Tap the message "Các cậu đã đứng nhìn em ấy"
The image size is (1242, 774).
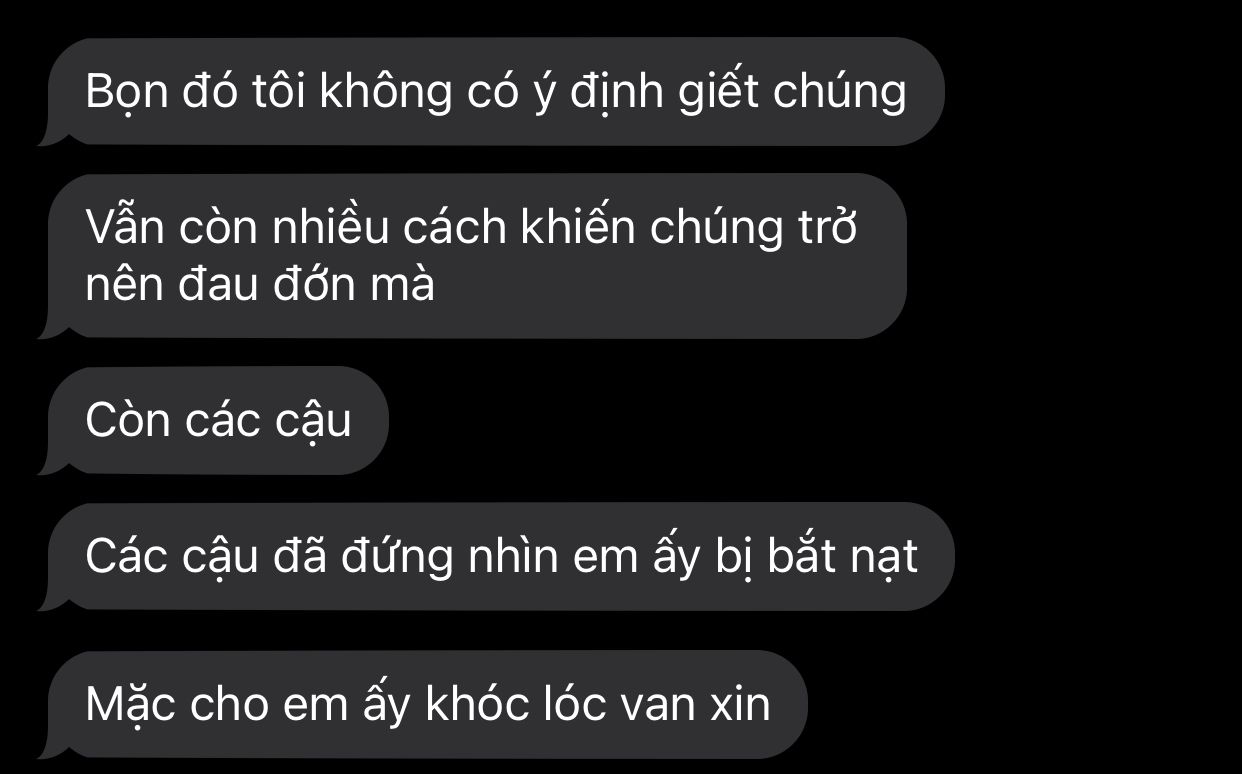point(495,557)
